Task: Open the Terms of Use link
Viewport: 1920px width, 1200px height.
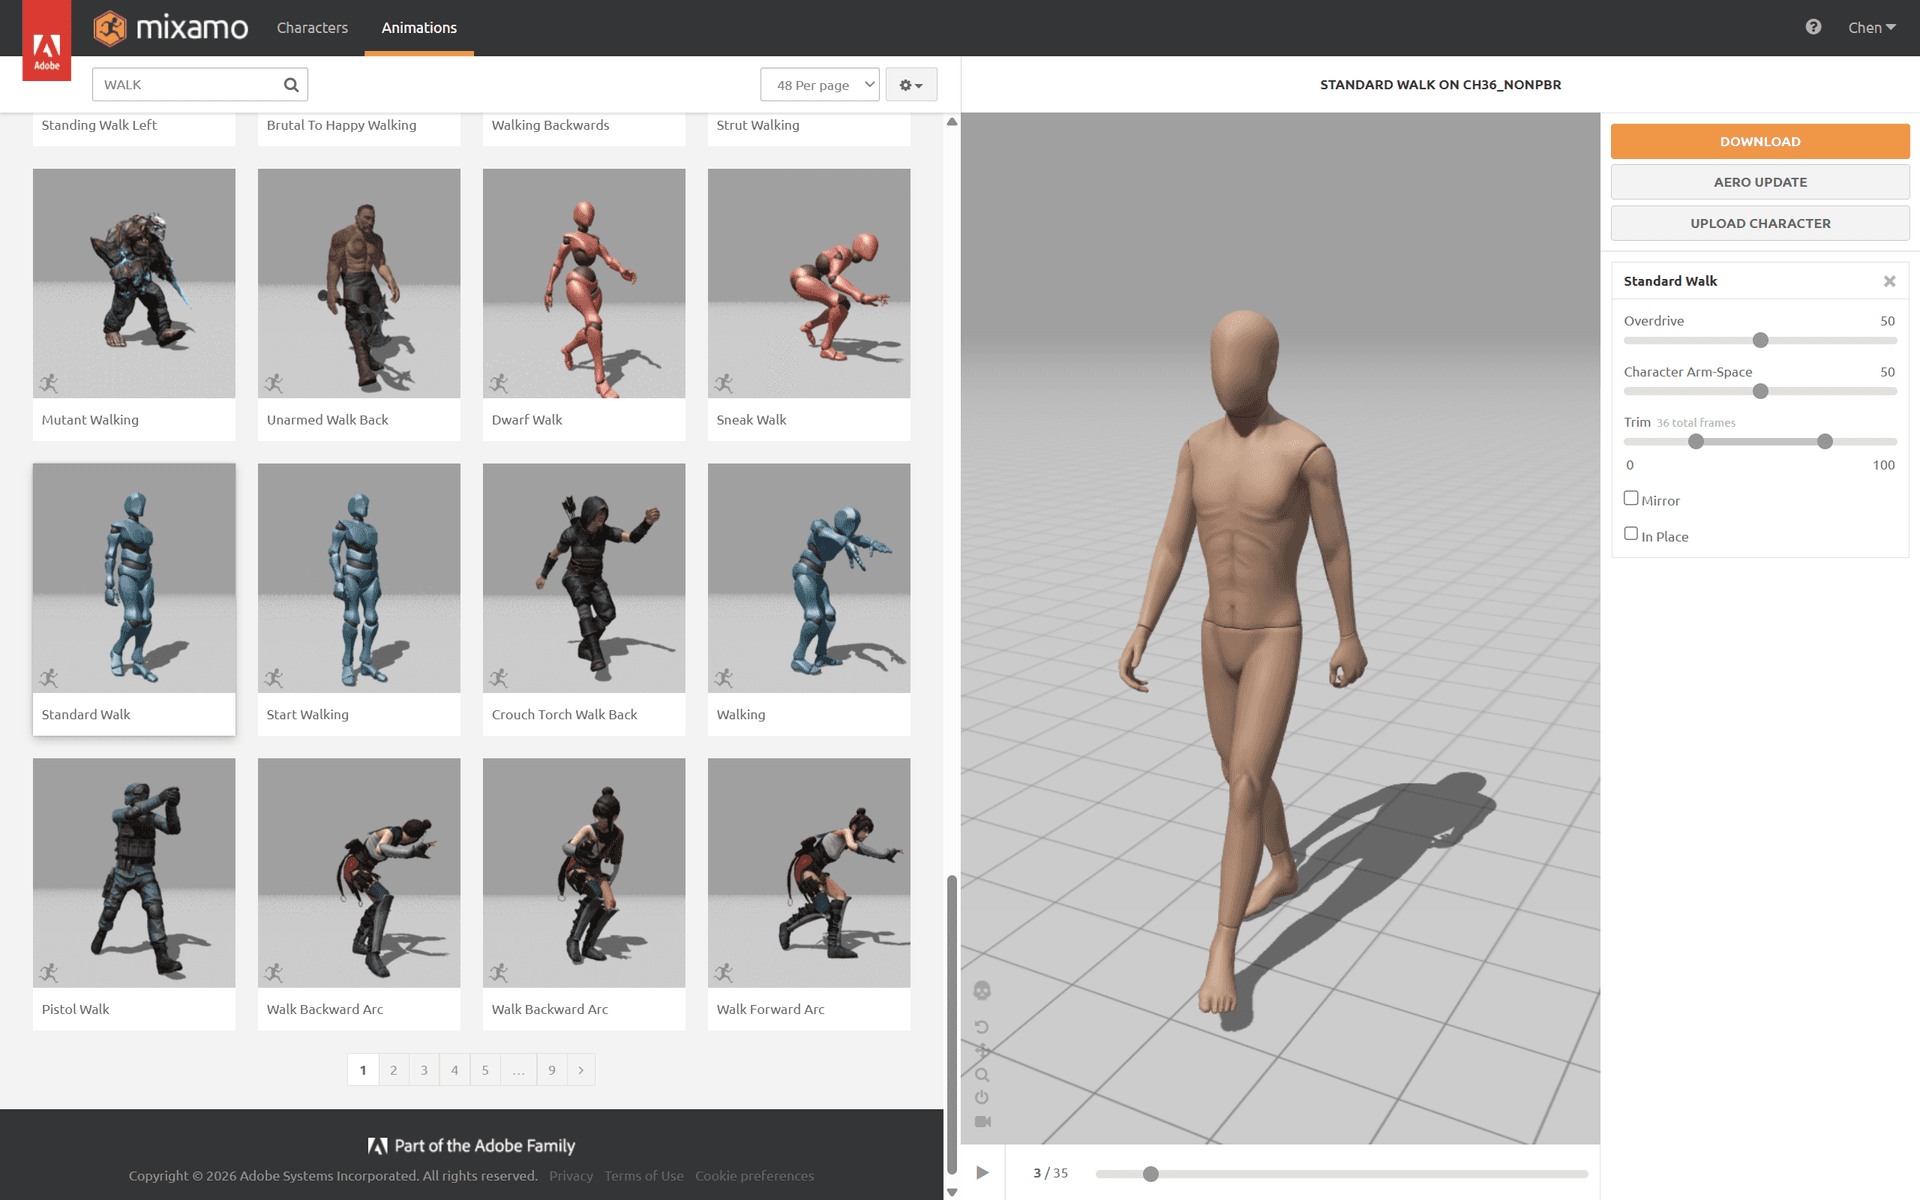Action: pos(643,1175)
